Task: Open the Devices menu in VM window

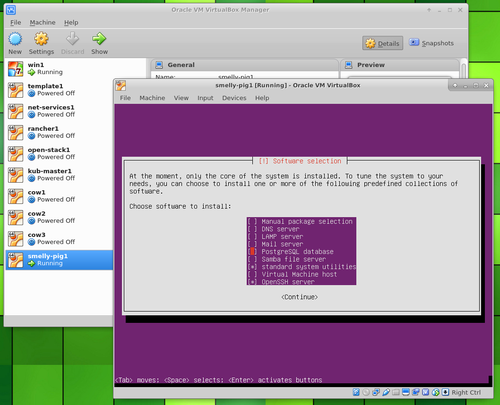Action: click(x=234, y=98)
